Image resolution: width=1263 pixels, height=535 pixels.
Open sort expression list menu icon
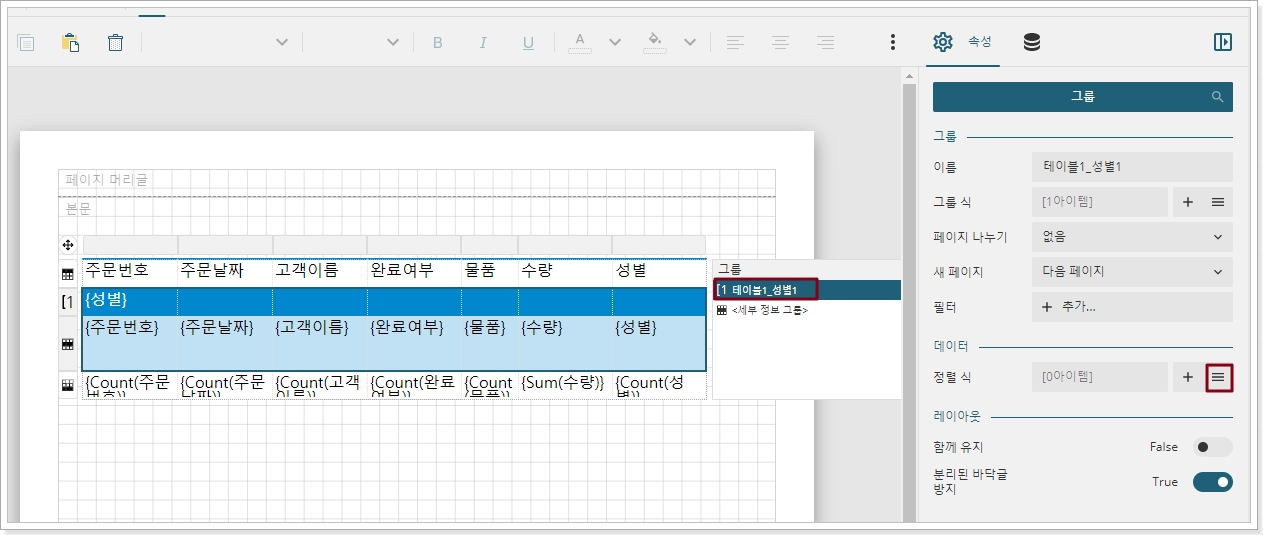click(1218, 377)
